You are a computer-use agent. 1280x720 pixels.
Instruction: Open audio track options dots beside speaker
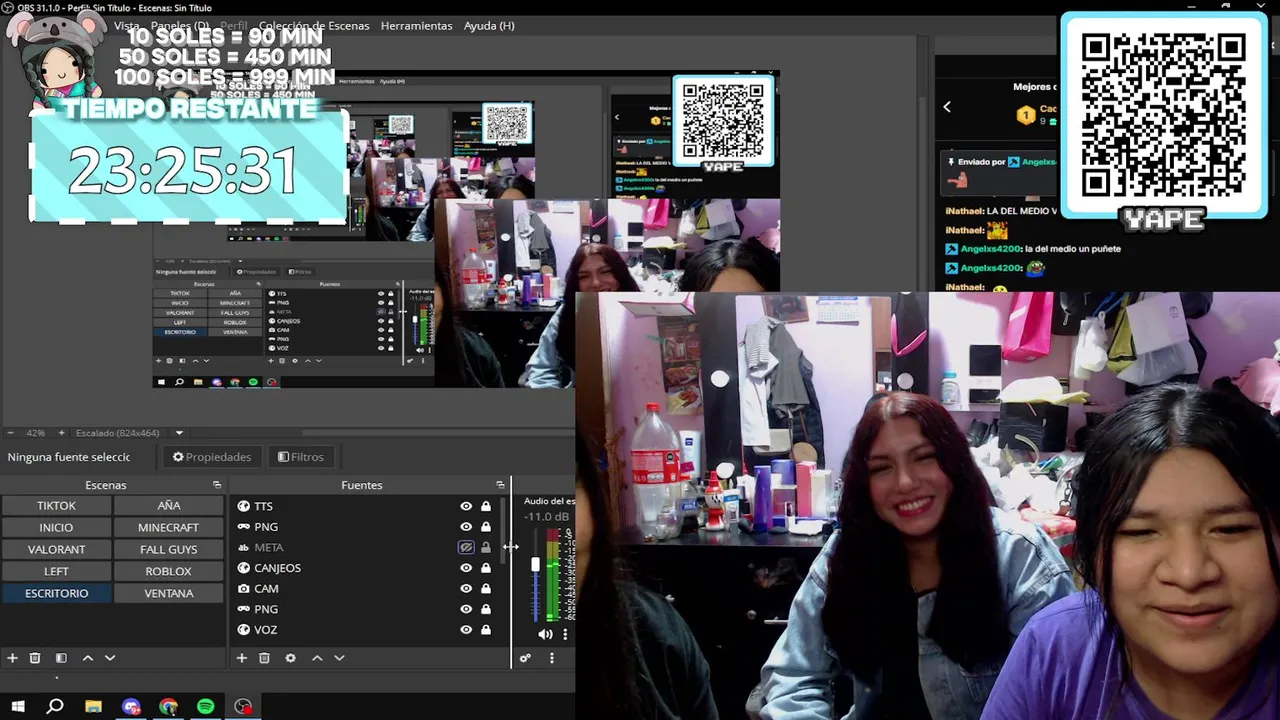click(x=565, y=634)
